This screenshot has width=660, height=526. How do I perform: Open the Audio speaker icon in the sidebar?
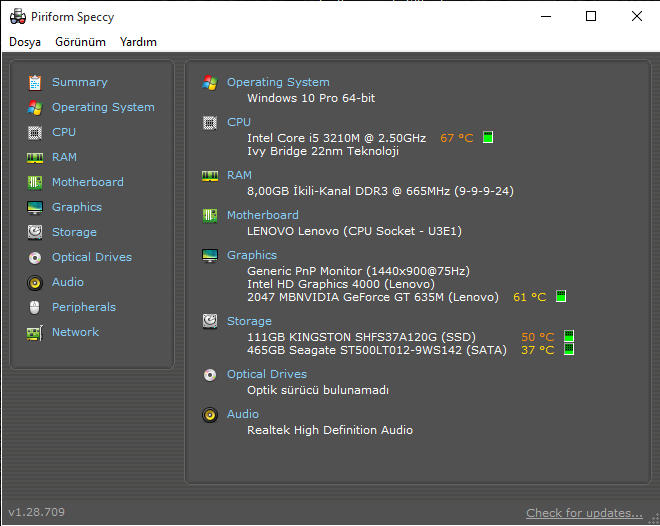pyautogui.click(x=35, y=283)
